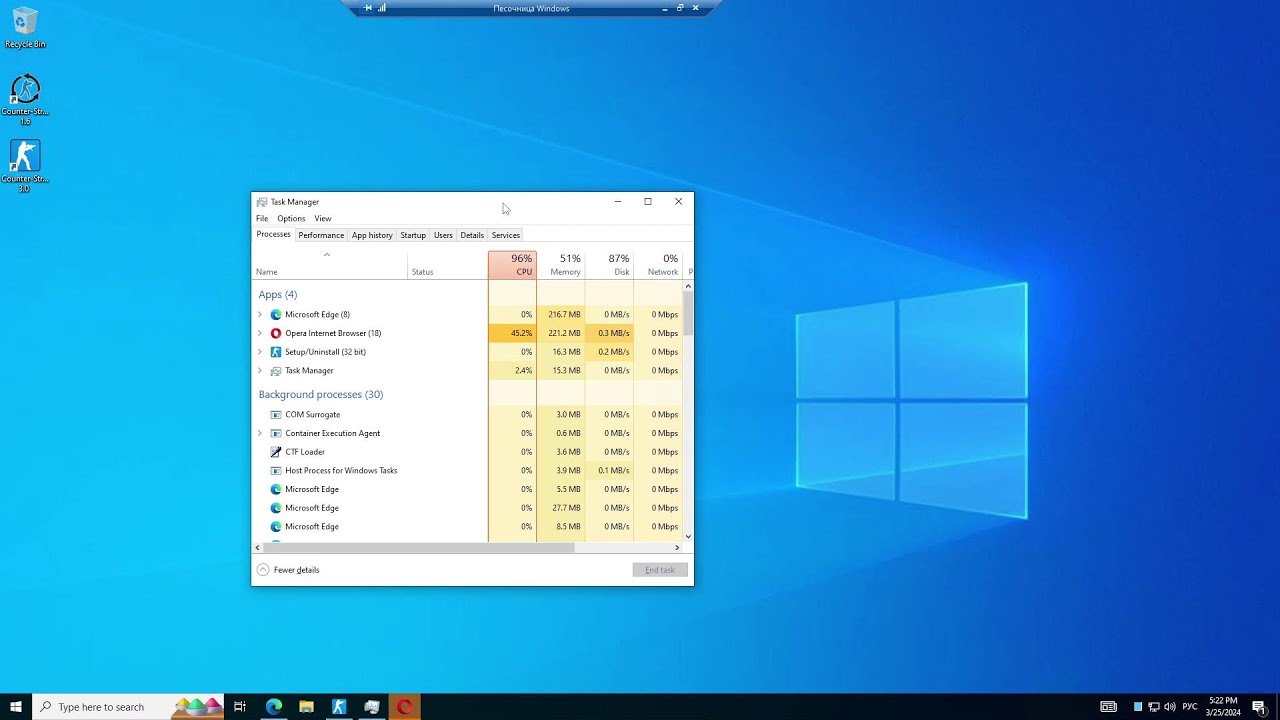The height and width of the screenshot is (720, 1280).
Task: Sort by the Status column header
Action: (448, 265)
